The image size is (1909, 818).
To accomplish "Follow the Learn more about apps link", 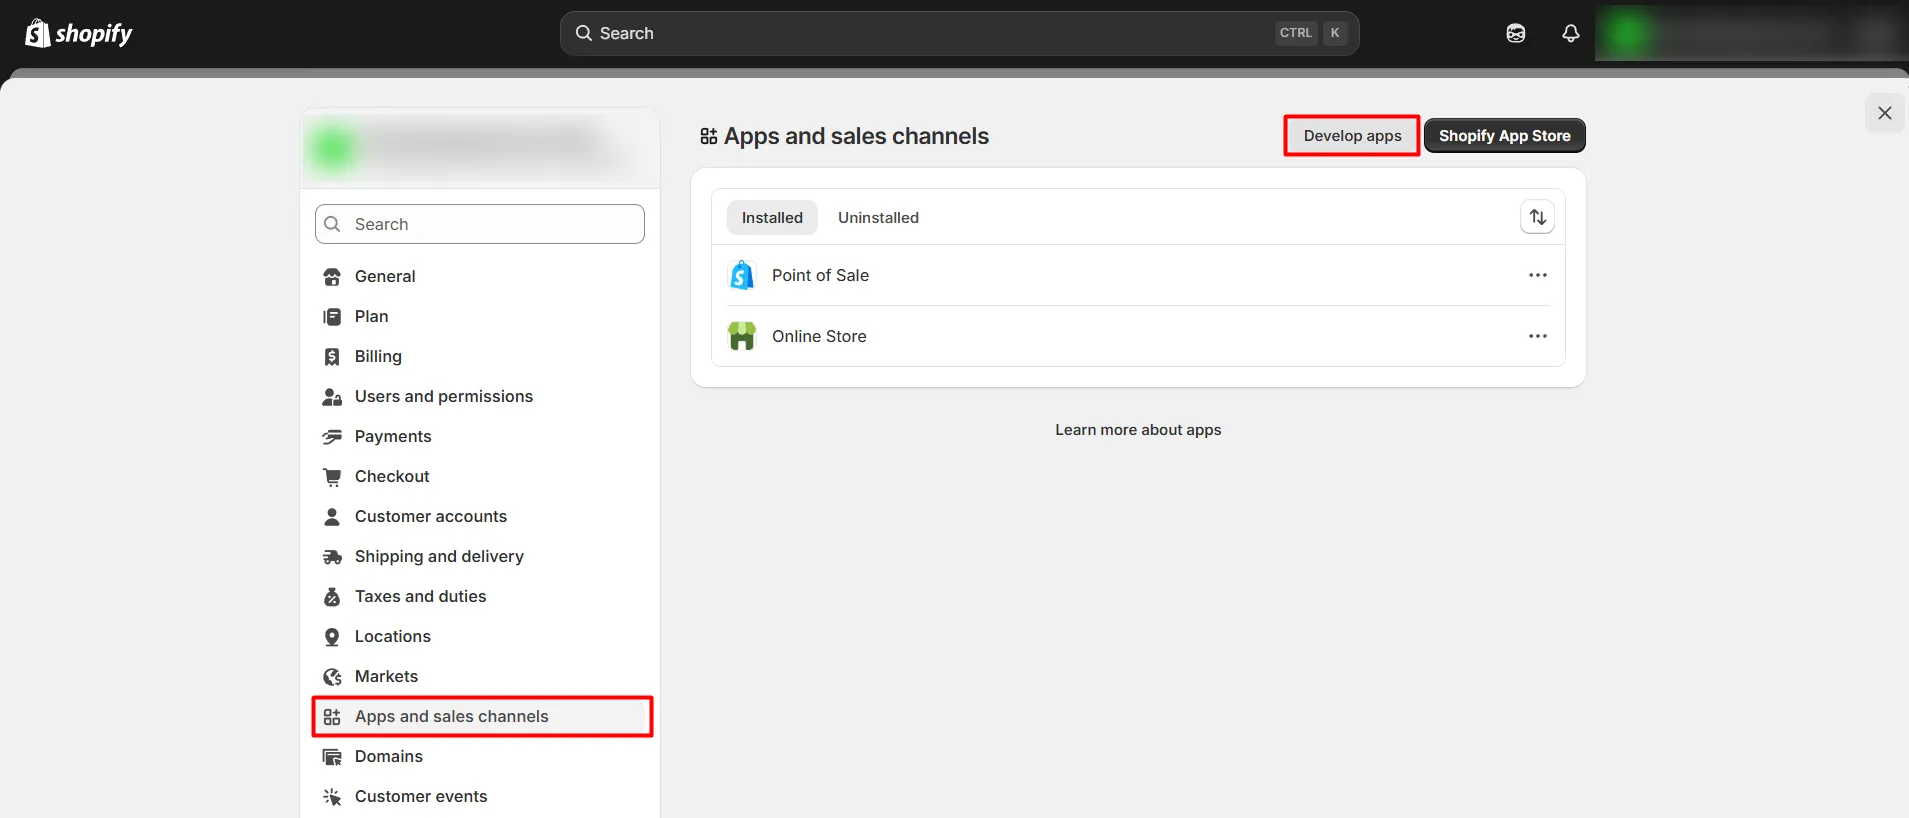I will point(1138,430).
